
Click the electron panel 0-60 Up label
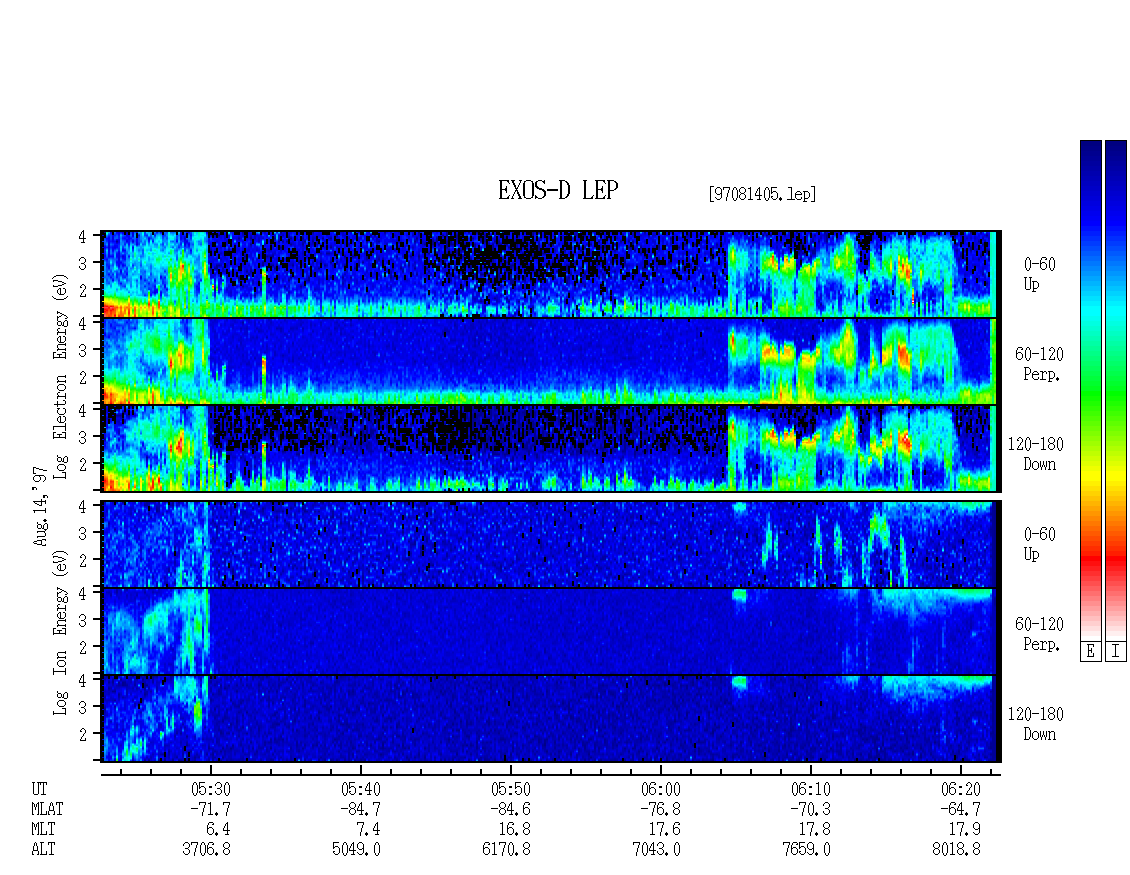point(1039,275)
